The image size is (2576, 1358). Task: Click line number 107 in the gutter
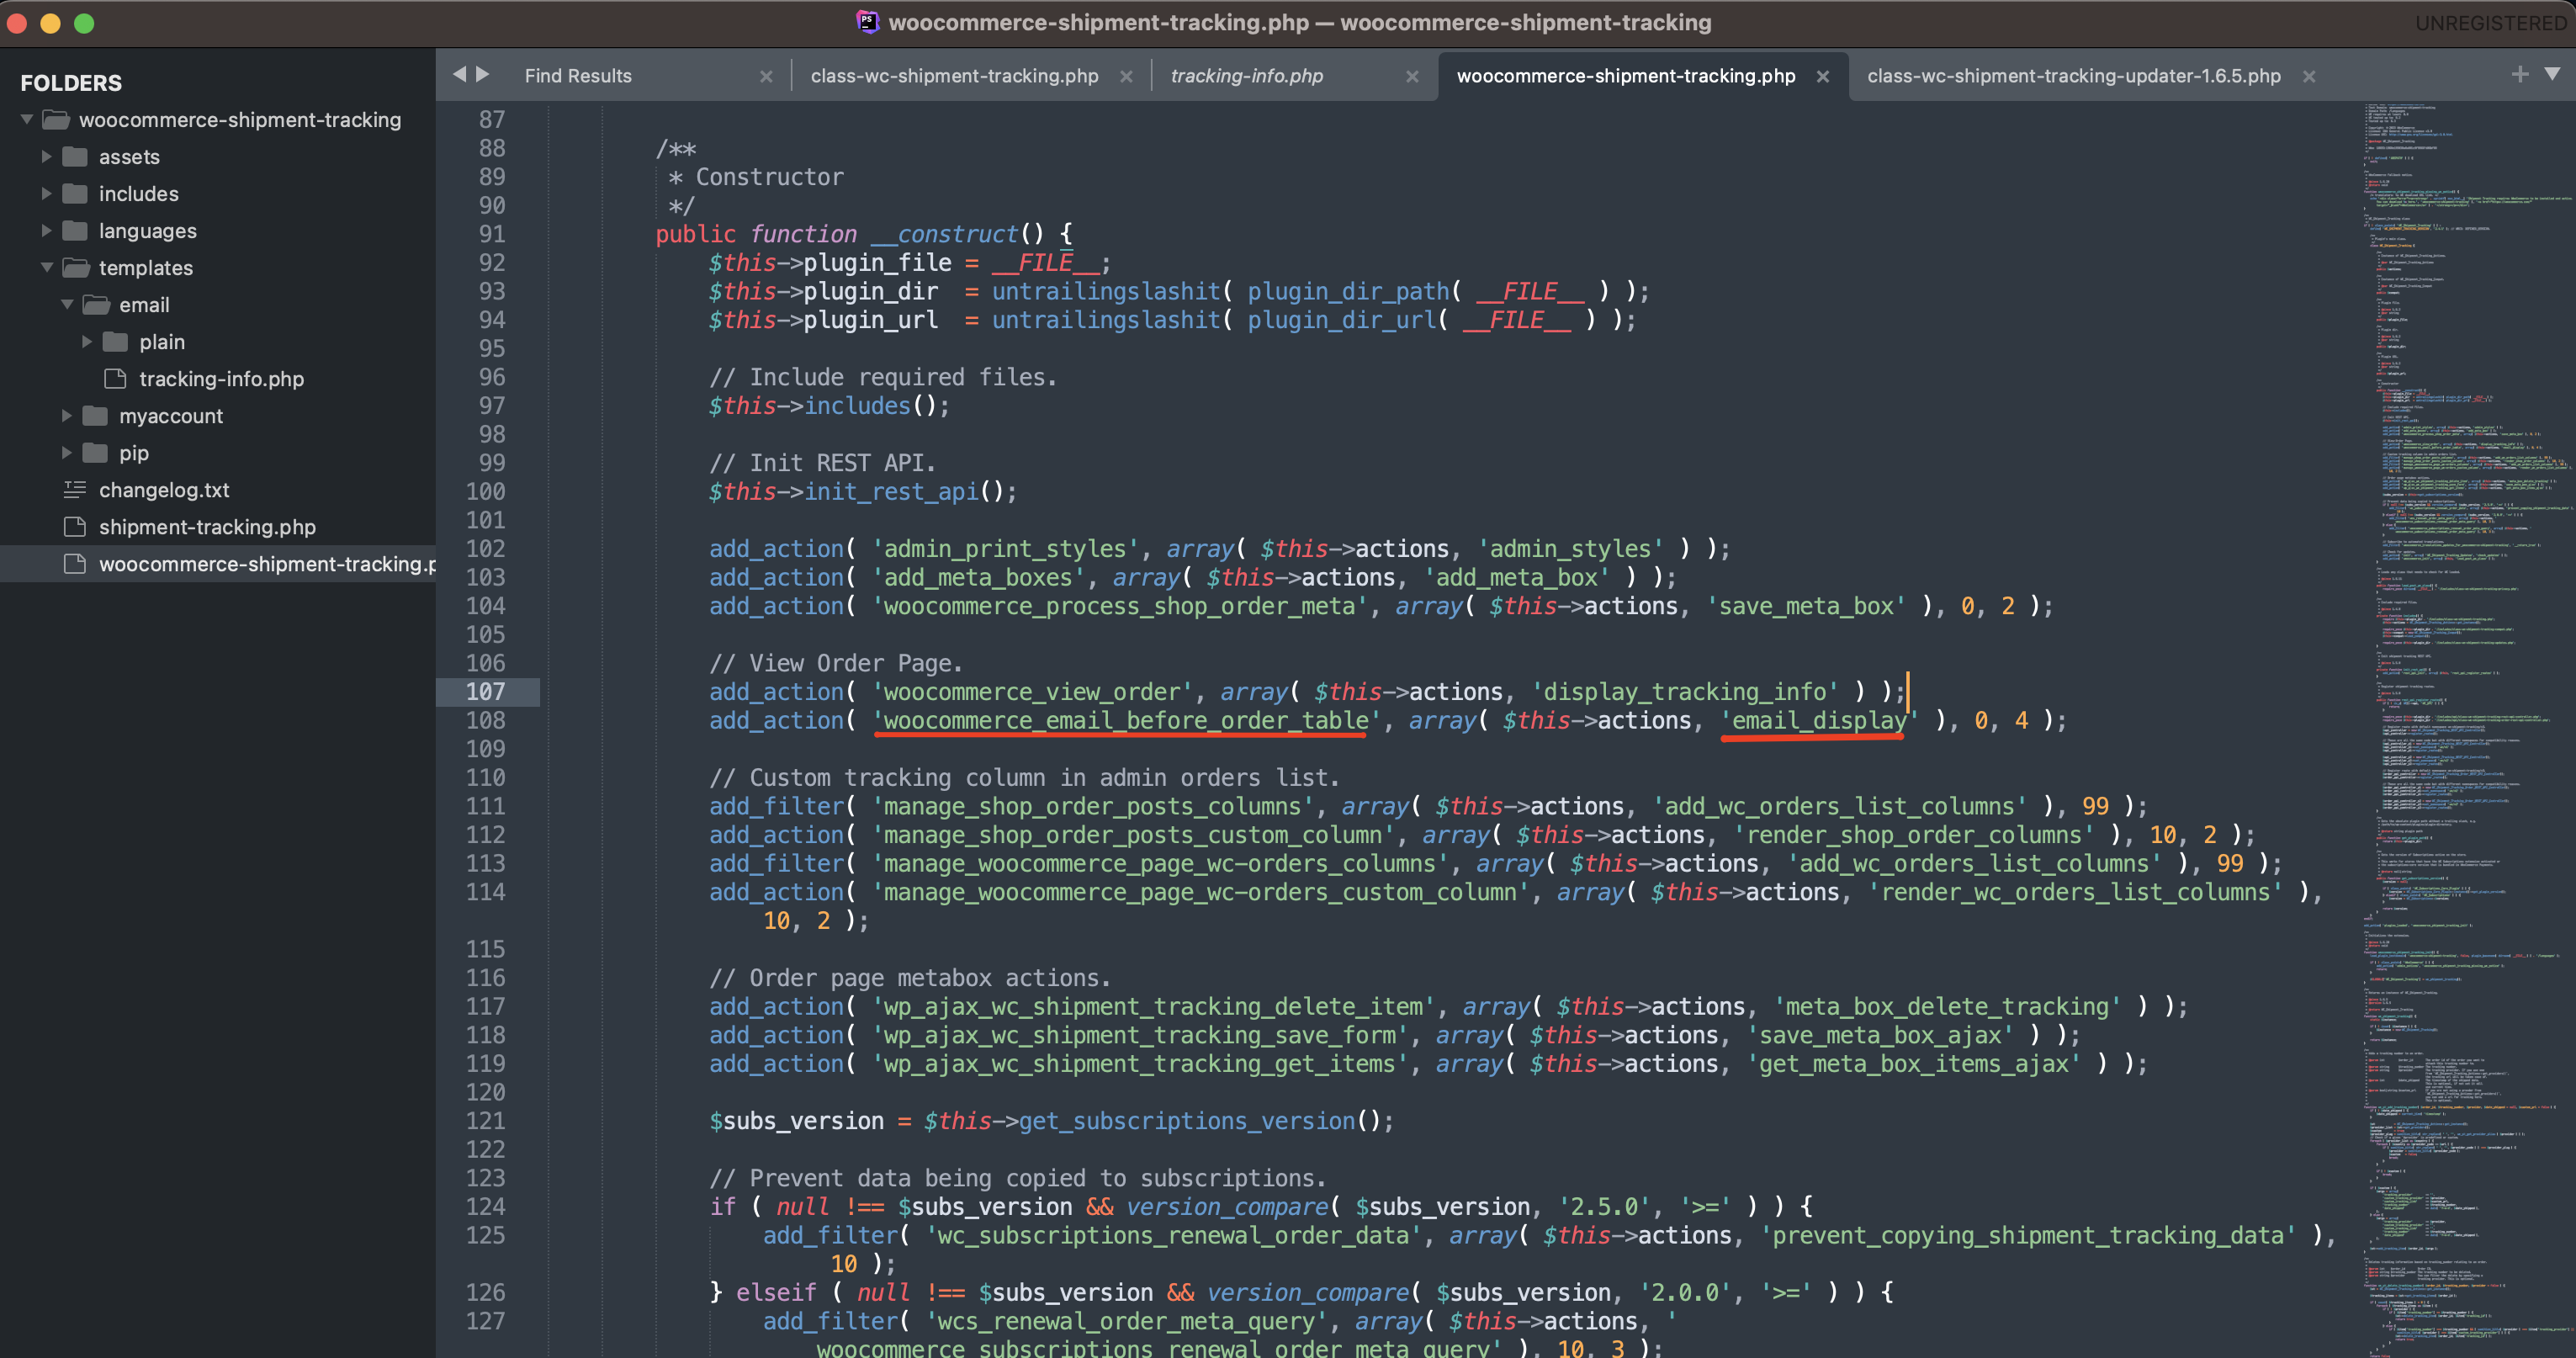click(485, 692)
